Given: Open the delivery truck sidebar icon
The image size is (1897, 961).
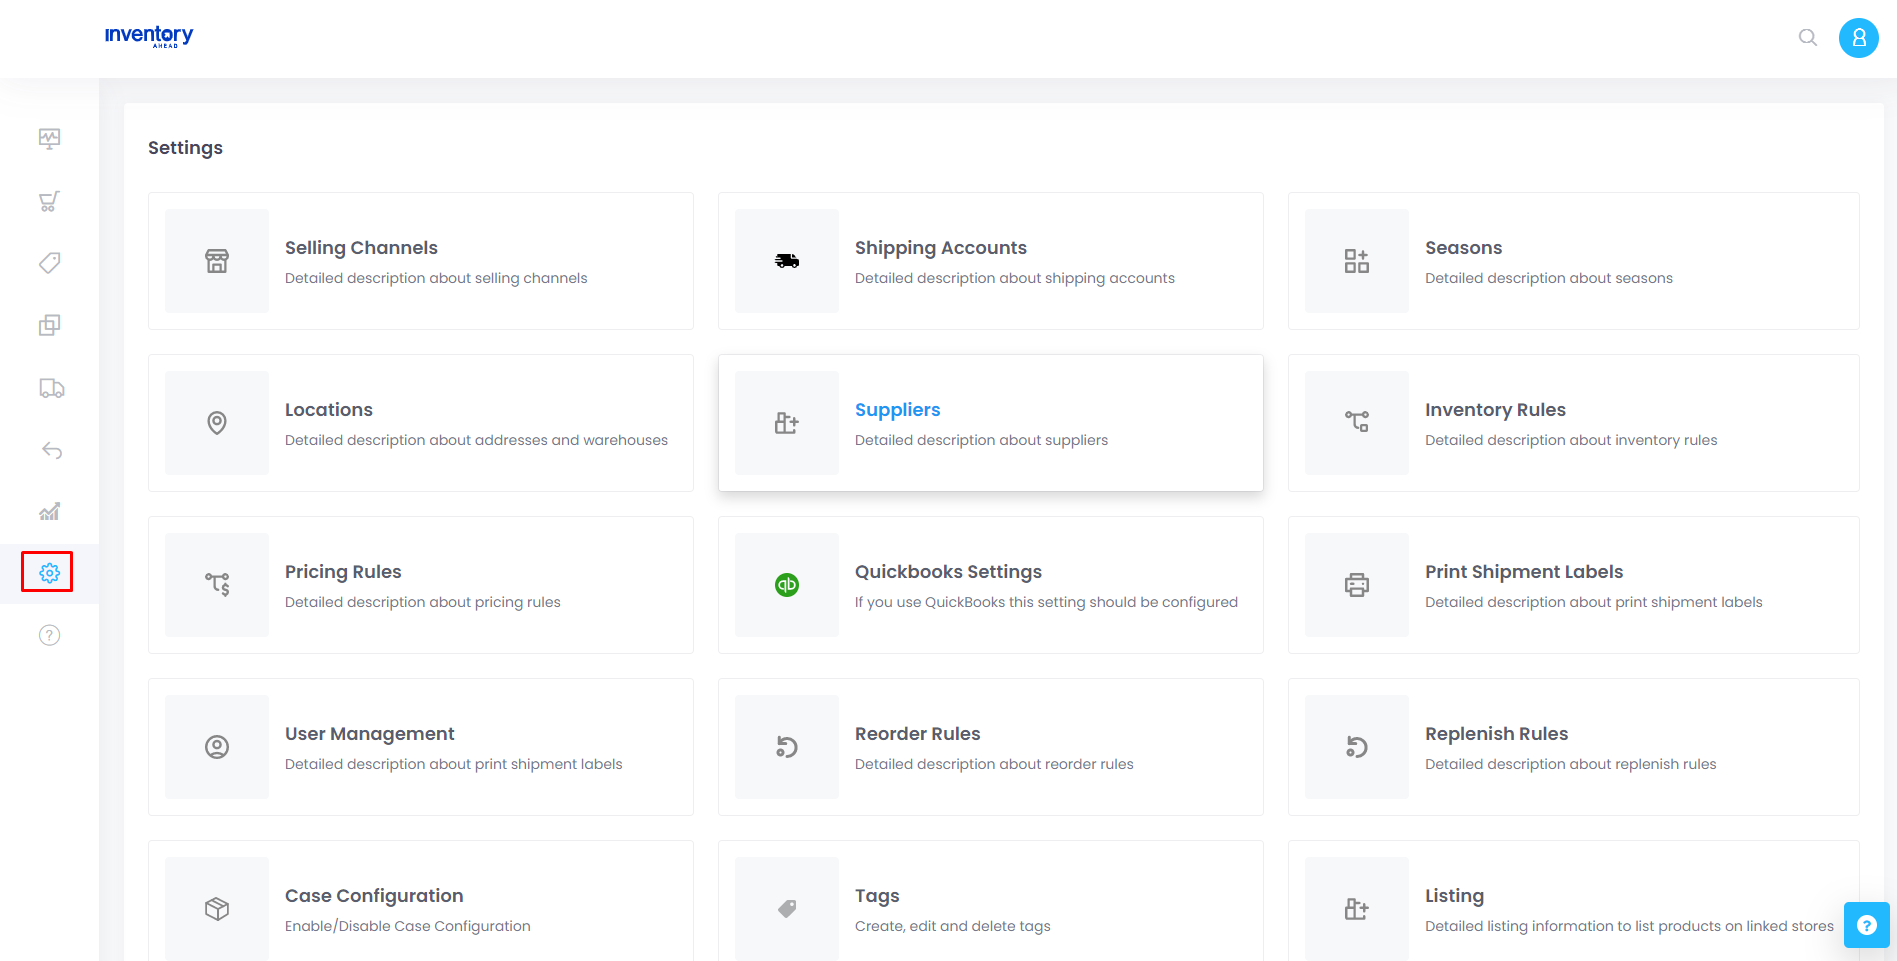Looking at the screenshot, I should [x=51, y=388].
